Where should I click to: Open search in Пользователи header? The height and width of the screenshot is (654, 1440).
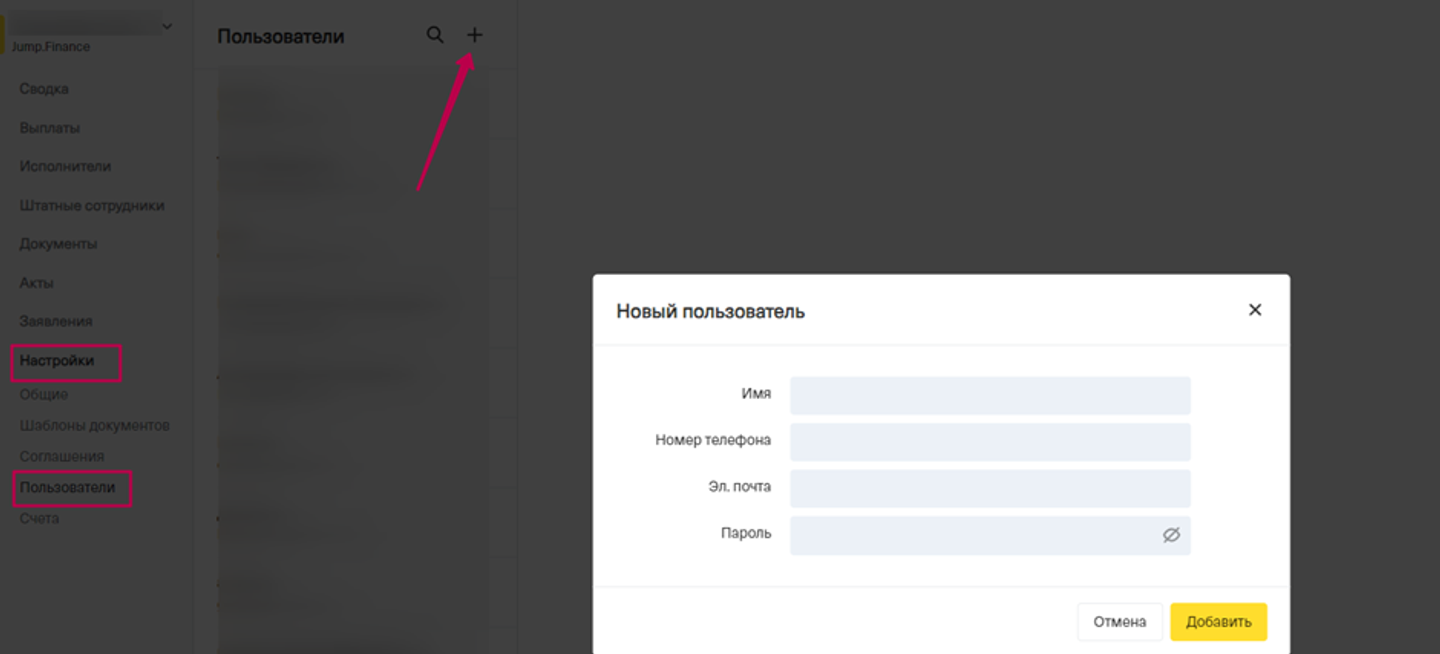click(x=435, y=35)
